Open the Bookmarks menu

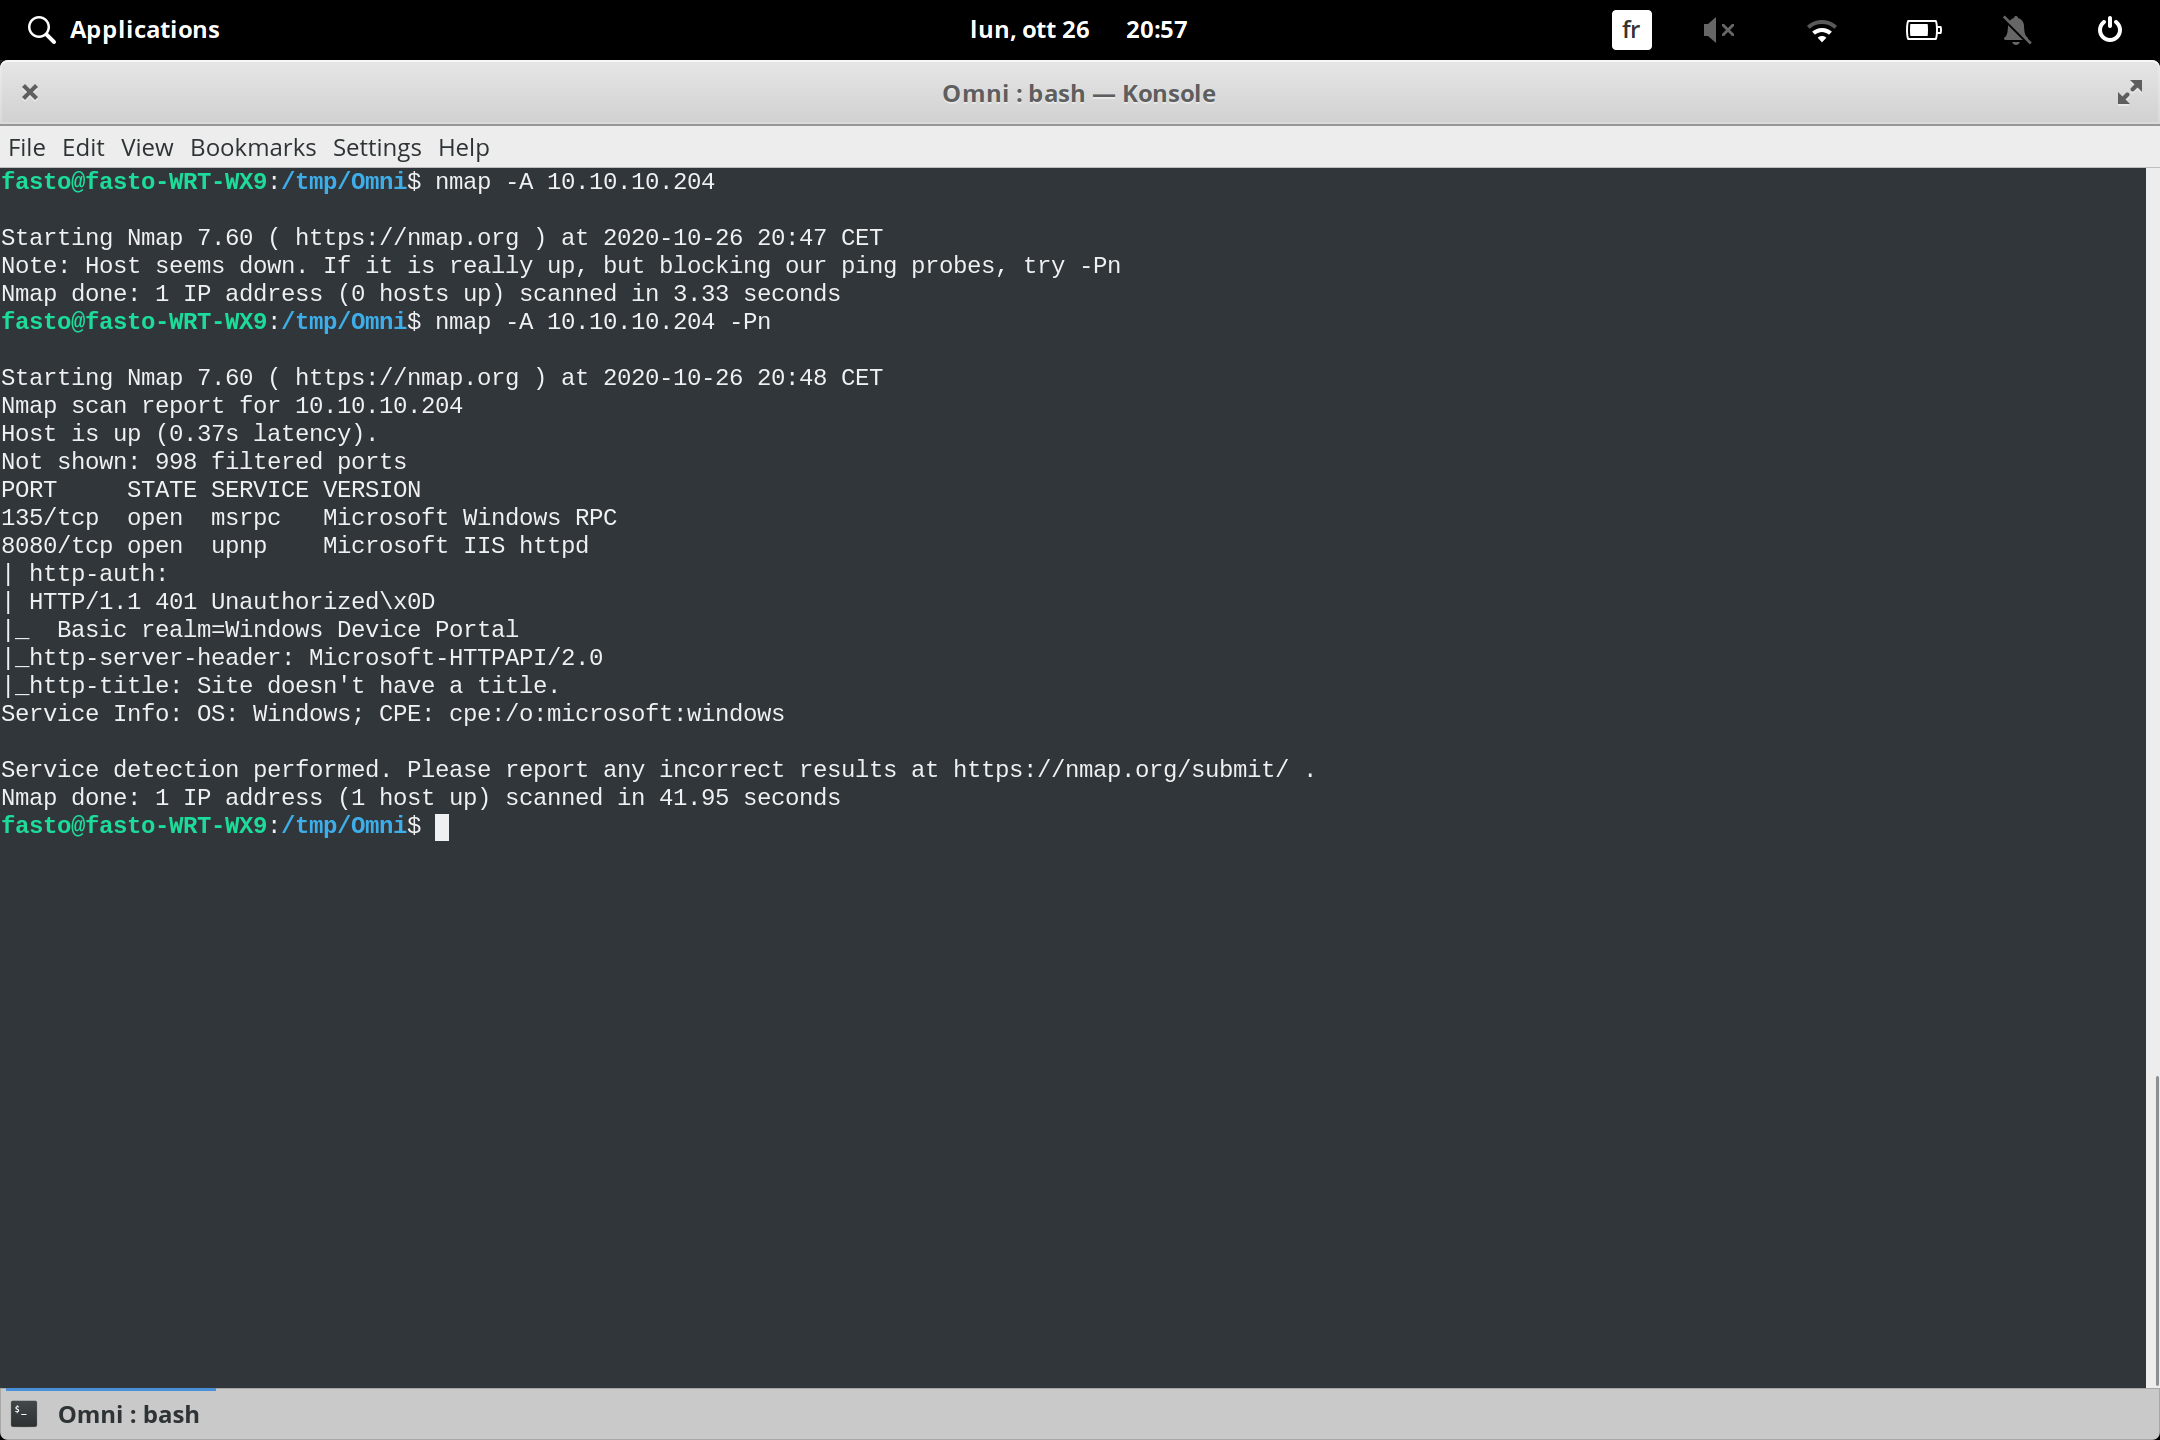[252, 147]
